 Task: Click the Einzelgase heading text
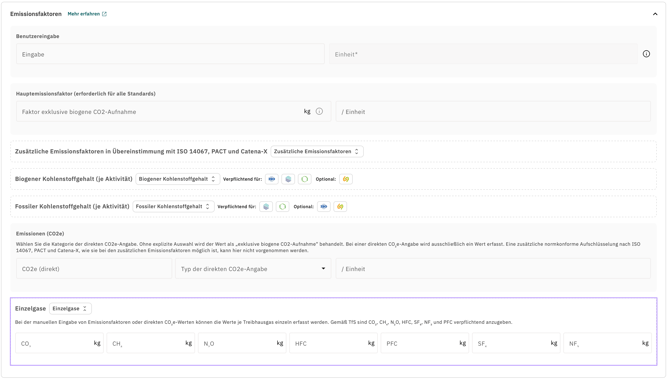[30, 308]
